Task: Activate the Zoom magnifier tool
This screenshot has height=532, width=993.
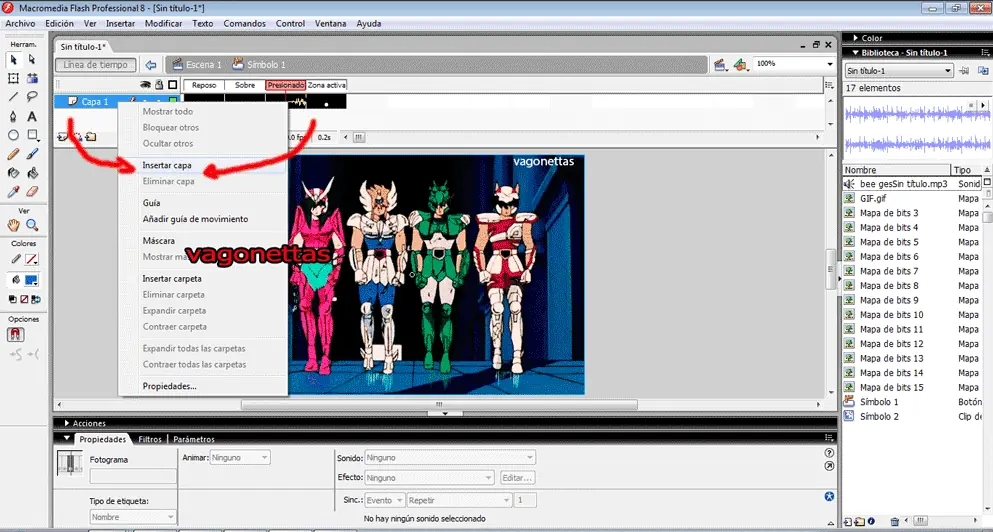Action: pos(32,225)
